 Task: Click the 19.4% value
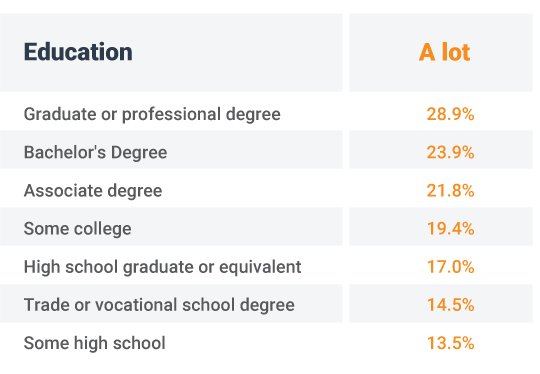click(x=450, y=229)
